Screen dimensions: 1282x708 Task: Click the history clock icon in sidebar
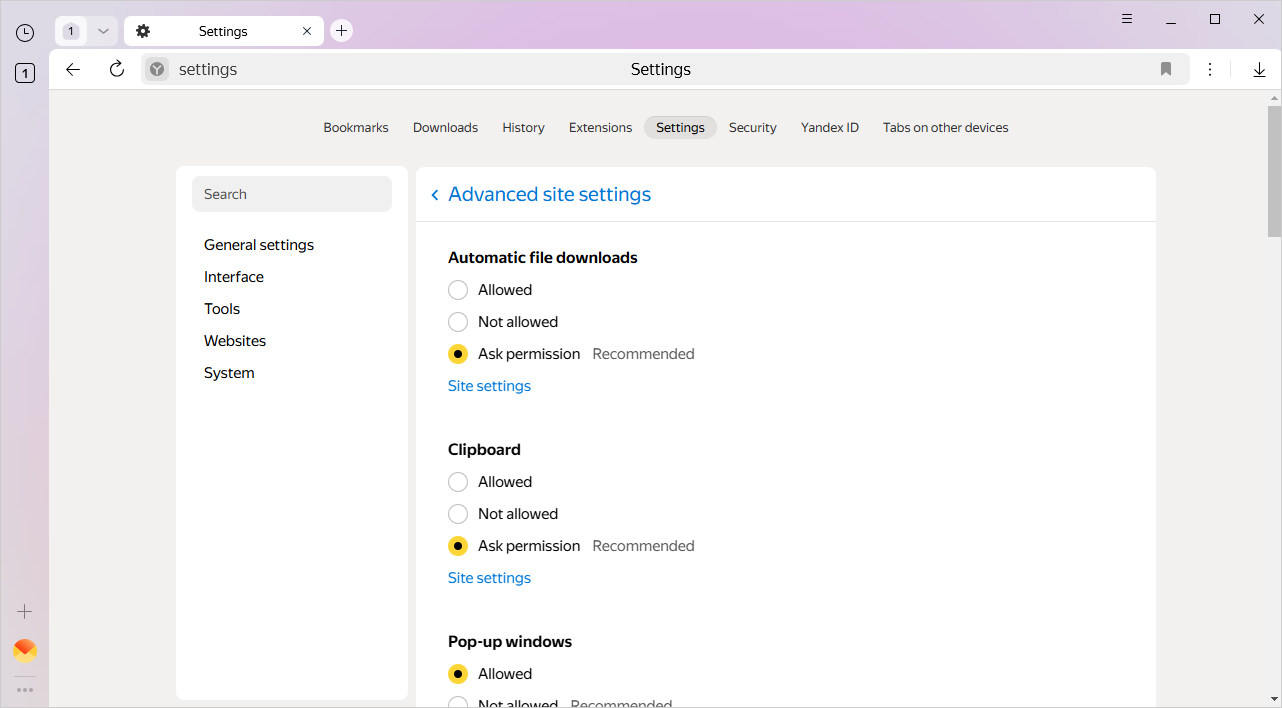pyautogui.click(x=25, y=33)
